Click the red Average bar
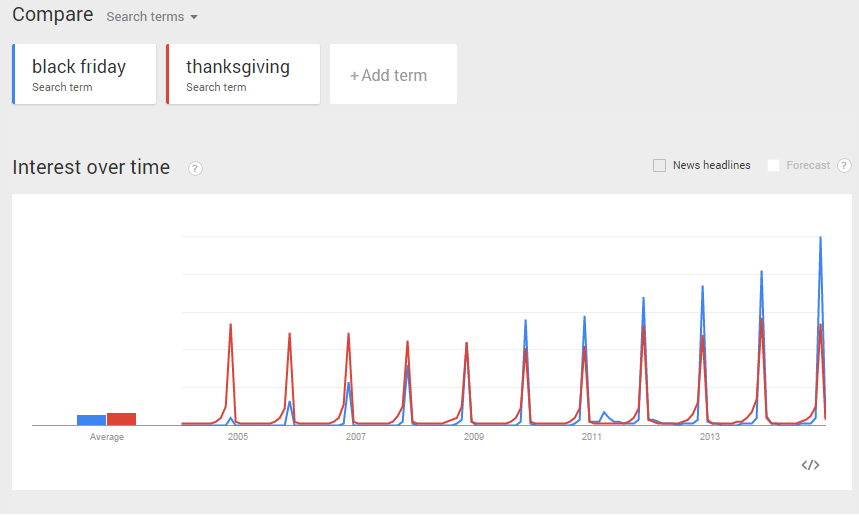Image resolution: width=859 pixels, height=516 pixels. [x=121, y=419]
